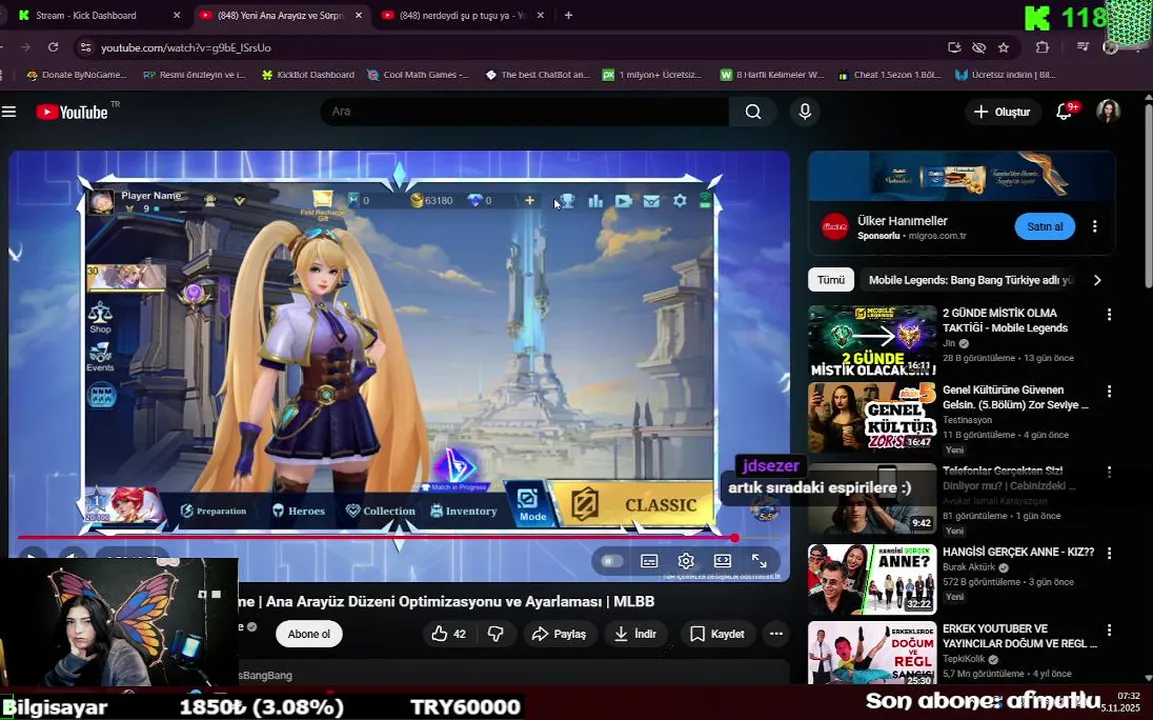Open the video player settings gear
The image size is (1153, 720).
pyautogui.click(x=686, y=561)
